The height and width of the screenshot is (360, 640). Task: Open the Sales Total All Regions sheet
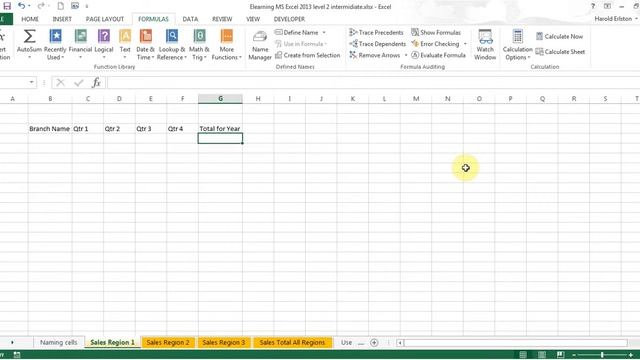click(292, 342)
